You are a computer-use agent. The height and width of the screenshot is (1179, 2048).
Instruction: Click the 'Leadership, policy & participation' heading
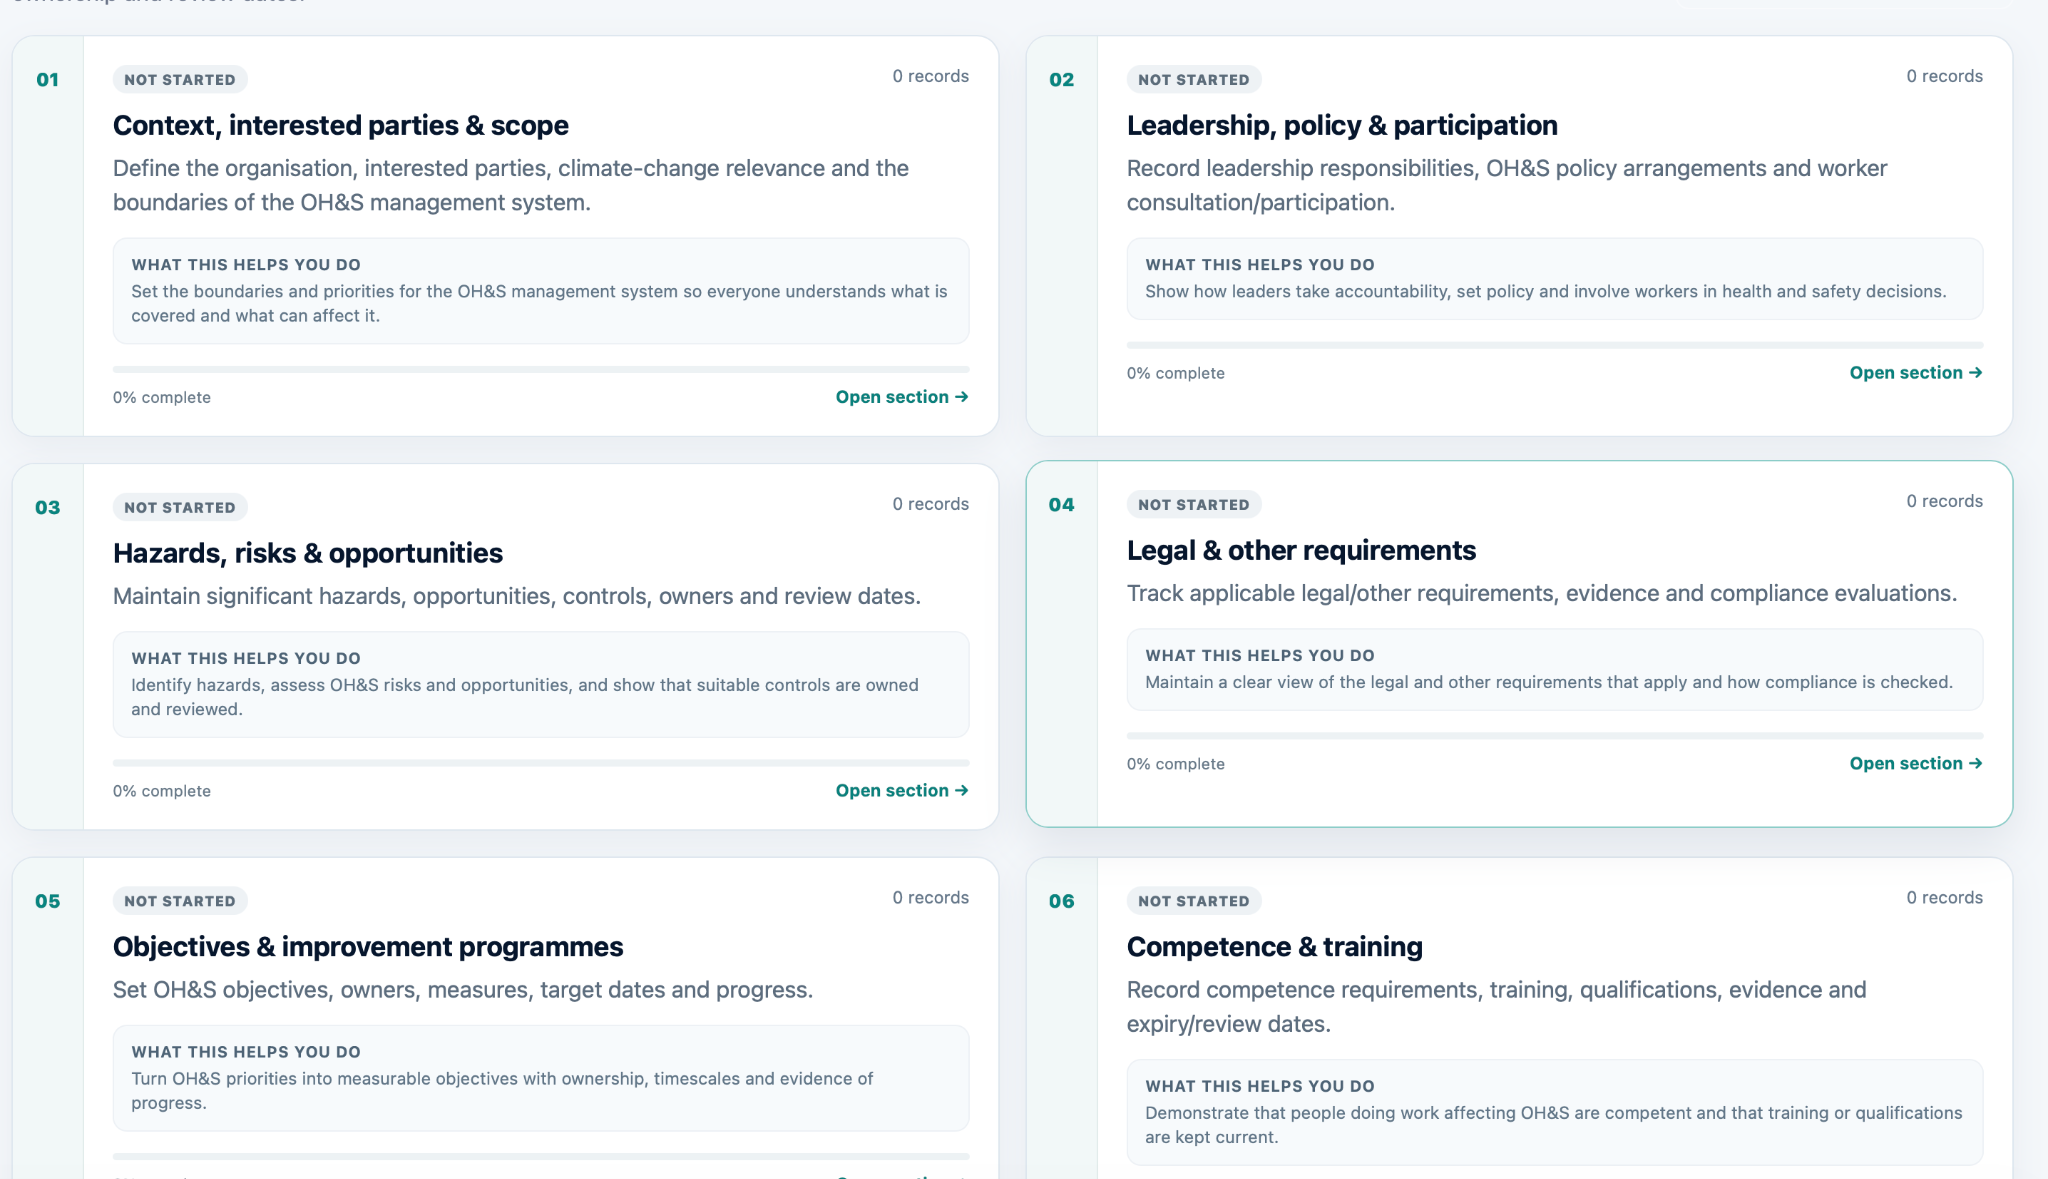coord(1342,126)
